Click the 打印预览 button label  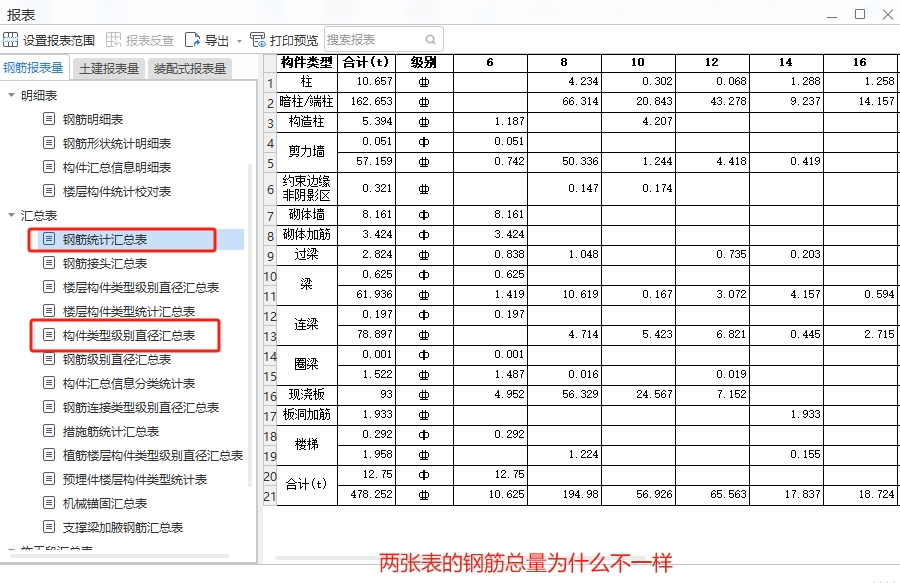coord(293,40)
